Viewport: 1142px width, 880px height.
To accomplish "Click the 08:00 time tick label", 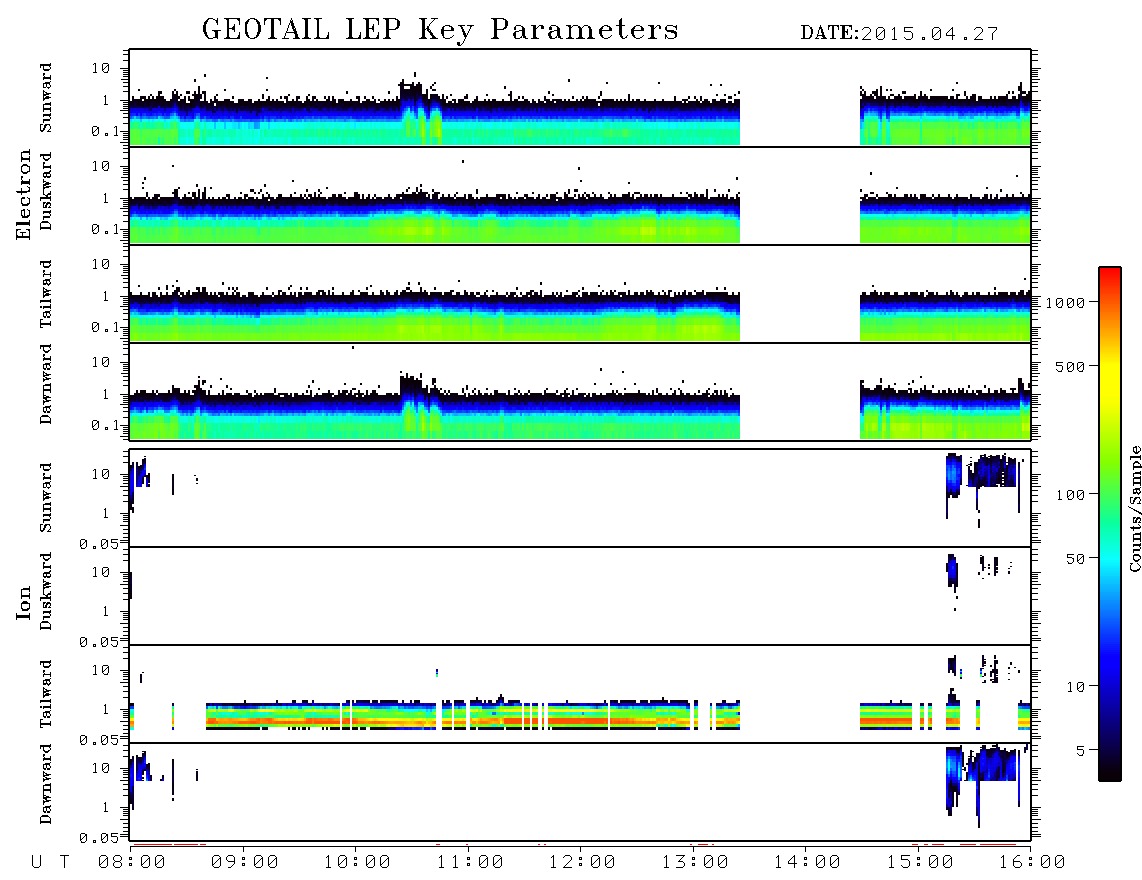I will pos(132,863).
